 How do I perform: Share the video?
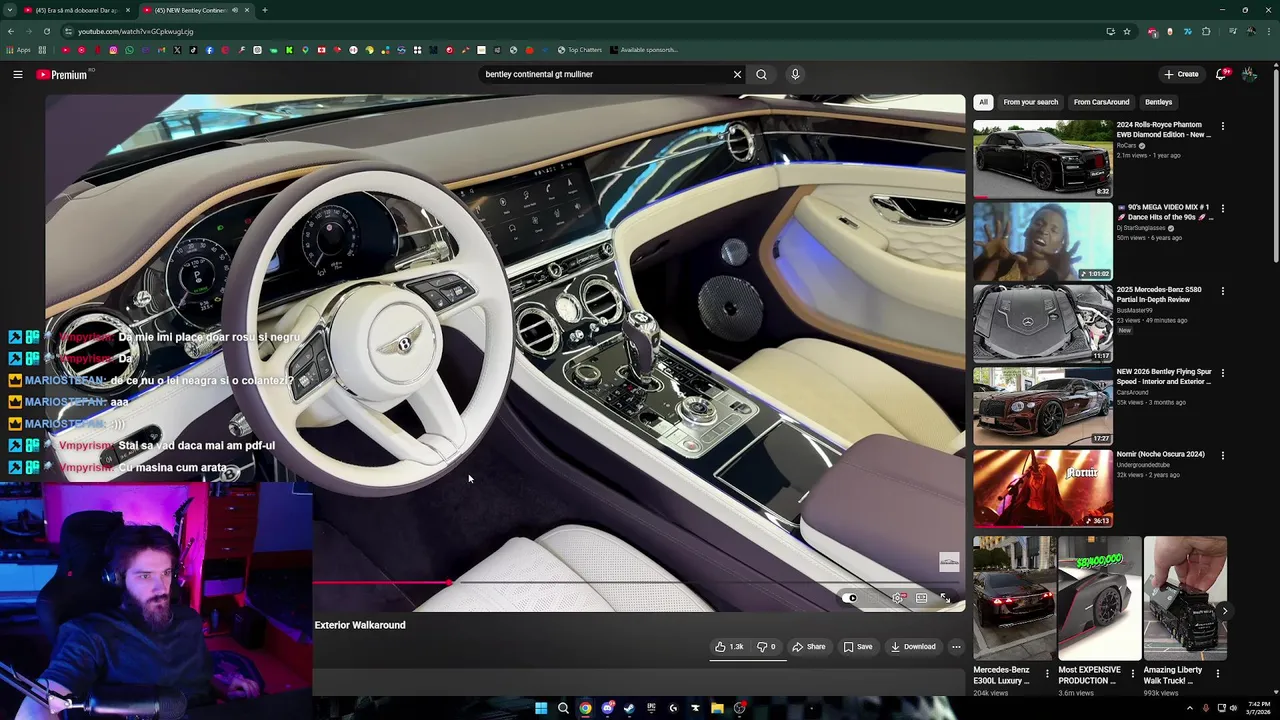pos(809,647)
